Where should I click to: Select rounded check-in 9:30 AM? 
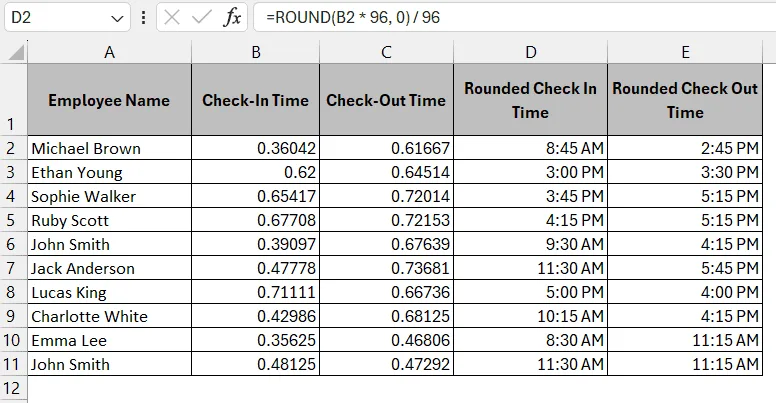point(530,244)
